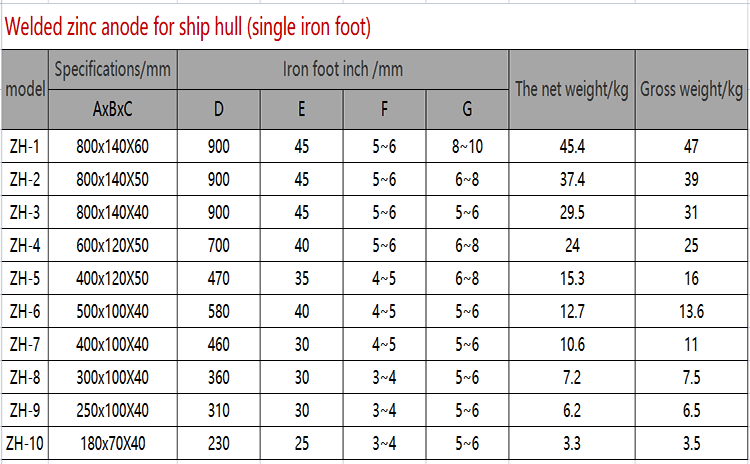The width and height of the screenshot is (750, 464).
Task: Click the red table title text
Action: 189,27
